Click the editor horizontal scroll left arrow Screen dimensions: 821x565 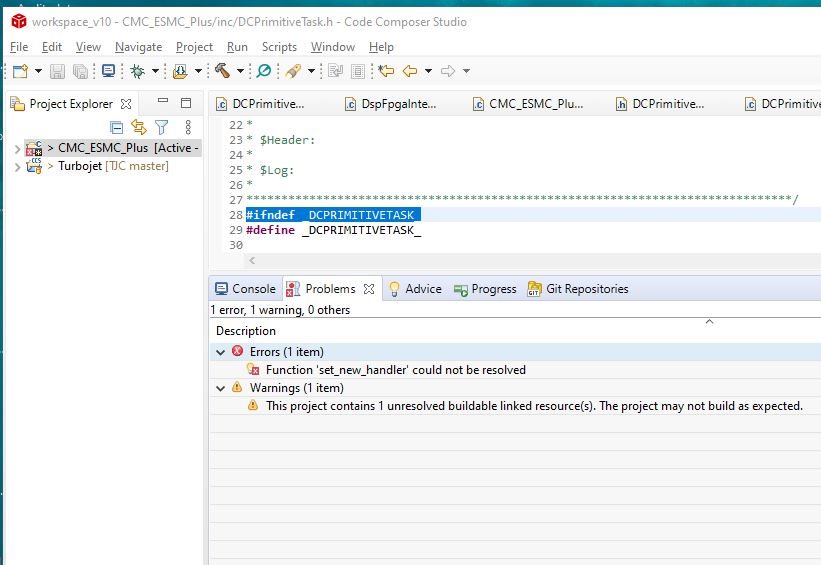point(252,260)
